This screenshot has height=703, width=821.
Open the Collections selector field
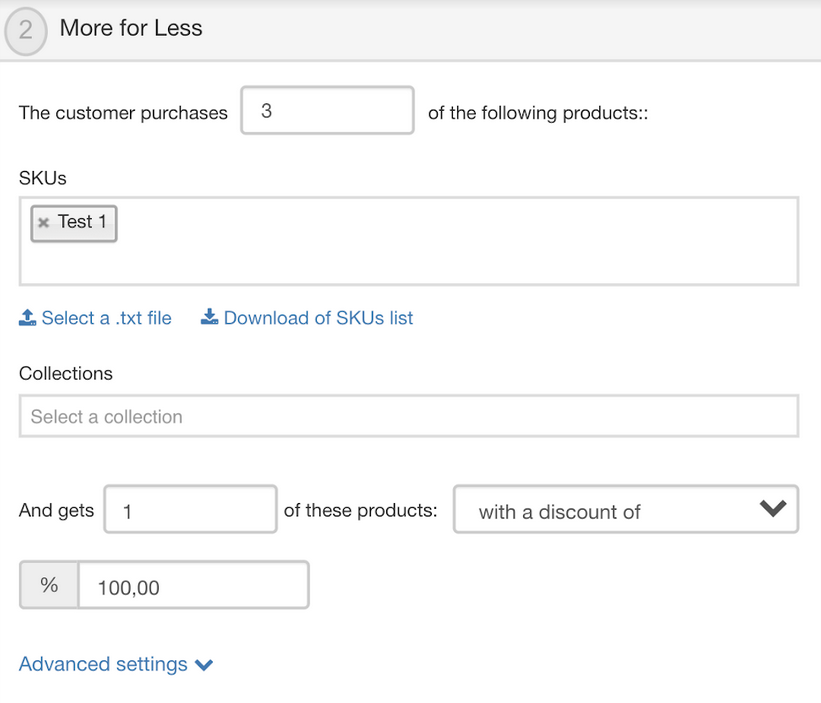coord(408,416)
